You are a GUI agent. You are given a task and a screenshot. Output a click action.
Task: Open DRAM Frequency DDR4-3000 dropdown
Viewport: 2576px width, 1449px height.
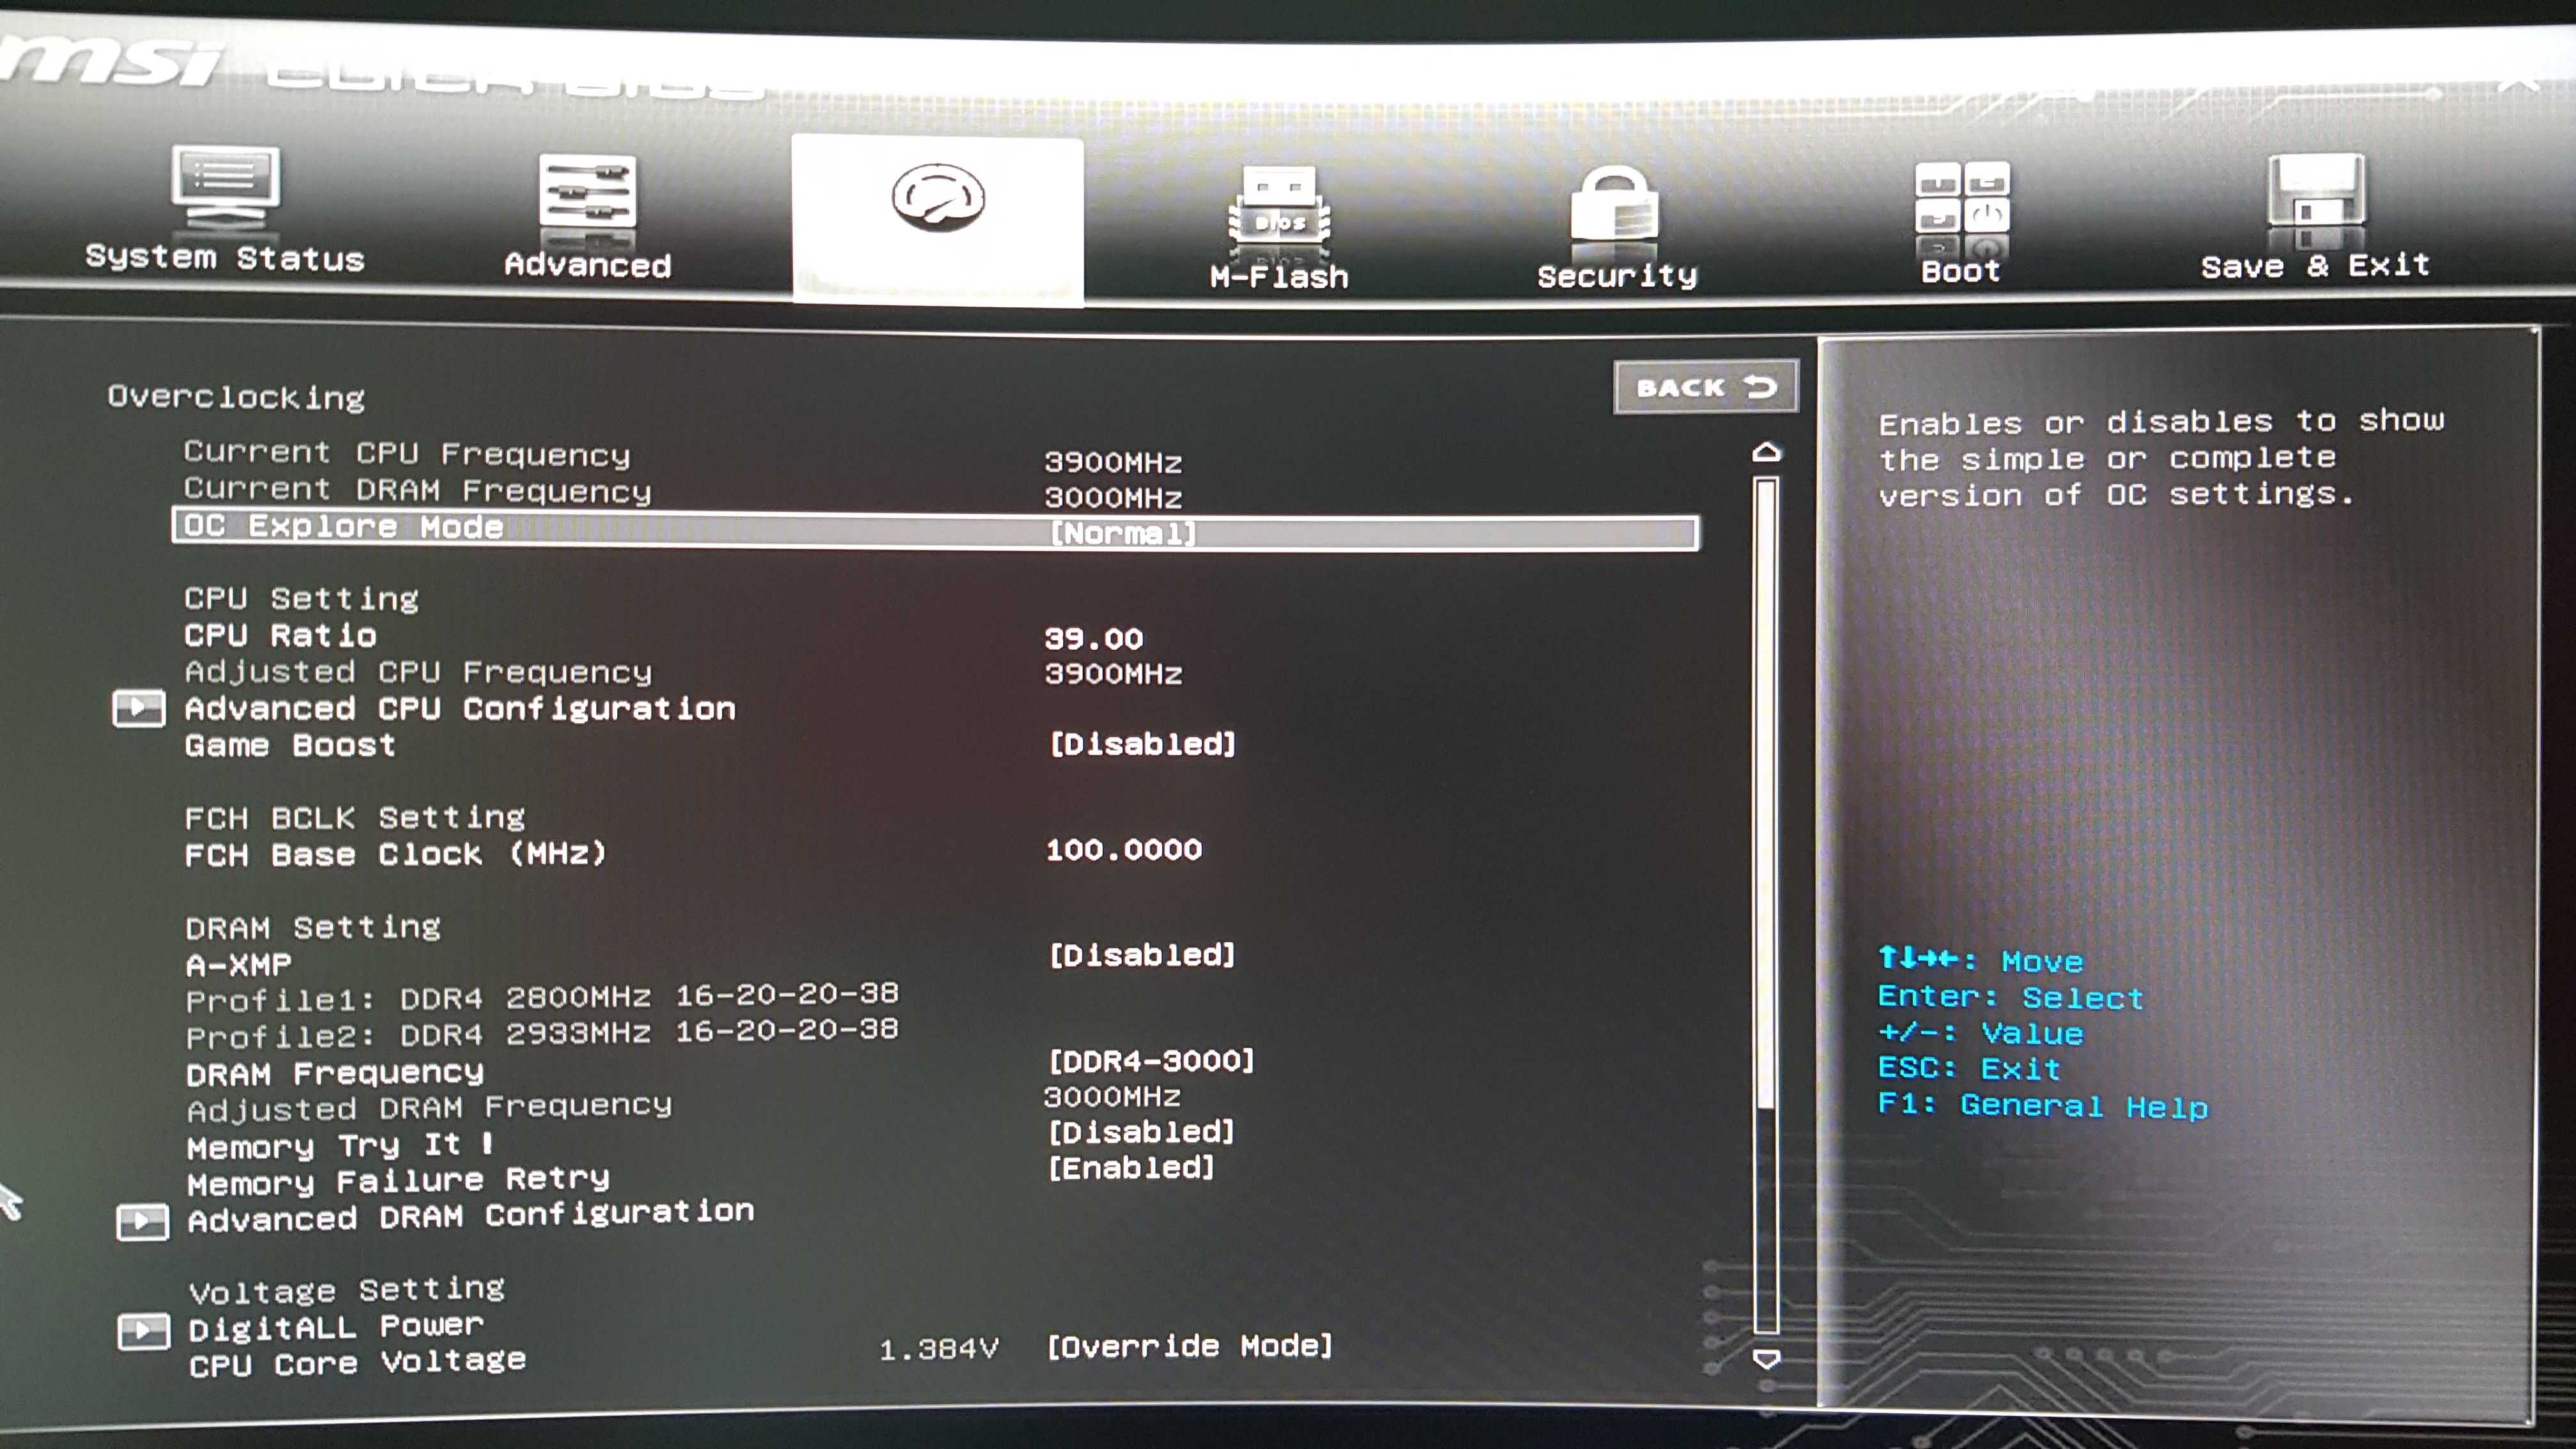click(1151, 1061)
